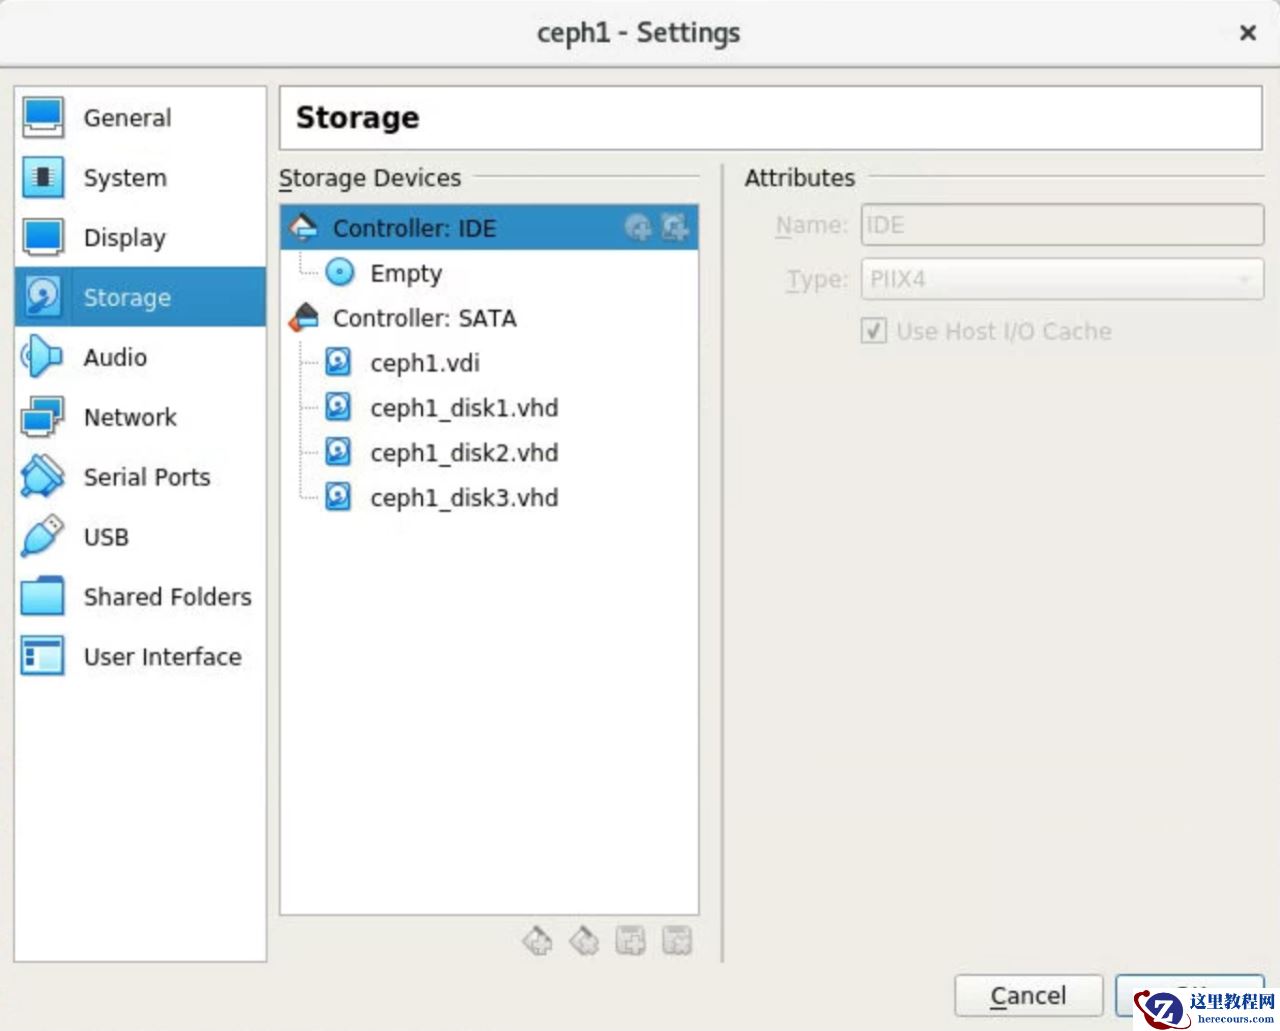Image resolution: width=1280 pixels, height=1031 pixels.
Task: Click the SATA controller icon
Action: pyautogui.click(x=304, y=318)
